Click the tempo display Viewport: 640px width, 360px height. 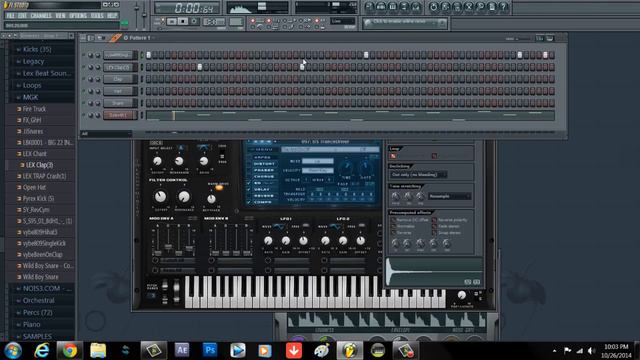tap(214, 22)
